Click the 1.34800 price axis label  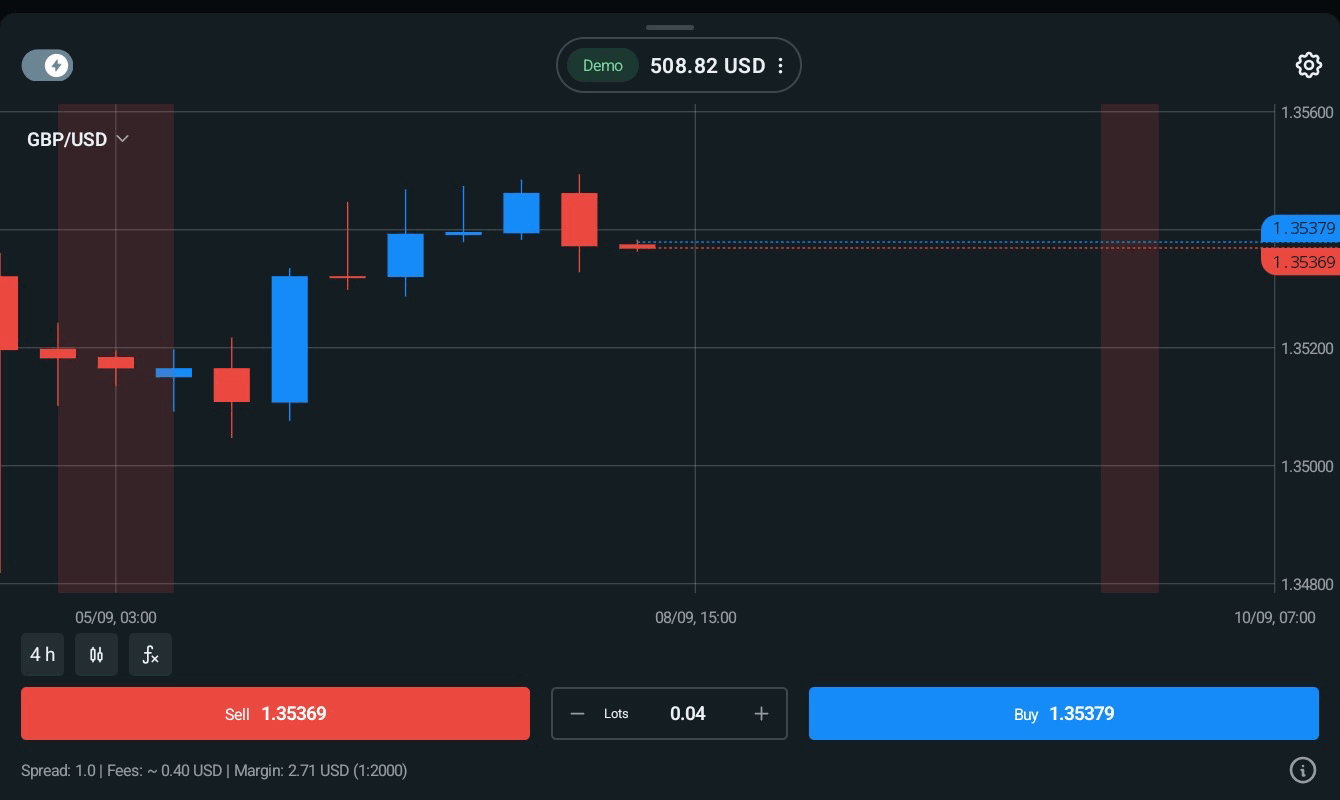pyautogui.click(x=1307, y=584)
